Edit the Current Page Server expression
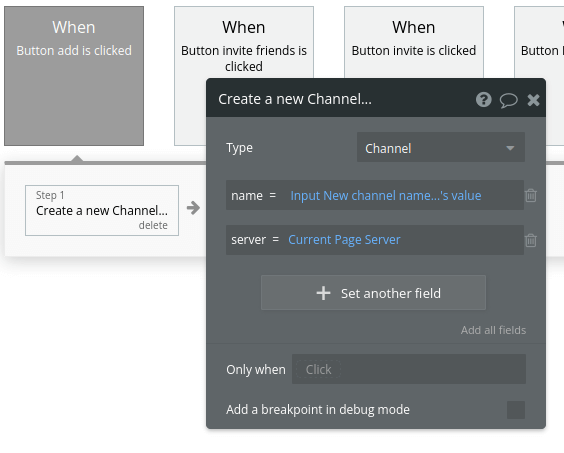Image resolution: width=564 pixels, height=453 pixels. pyautogui.click(x=344, y=240)
